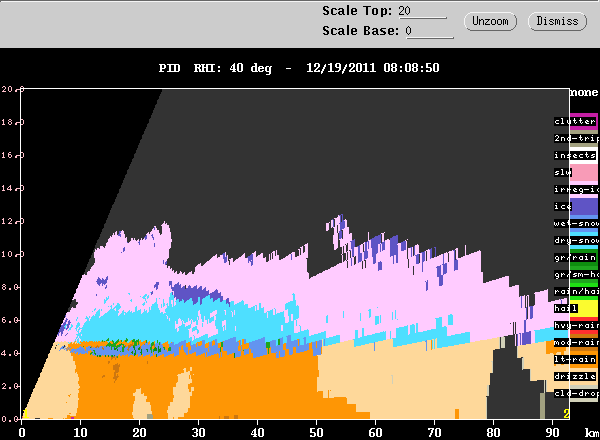Click the 50 km range axis label
Screen dimensions: 600x440
point(316,432)
